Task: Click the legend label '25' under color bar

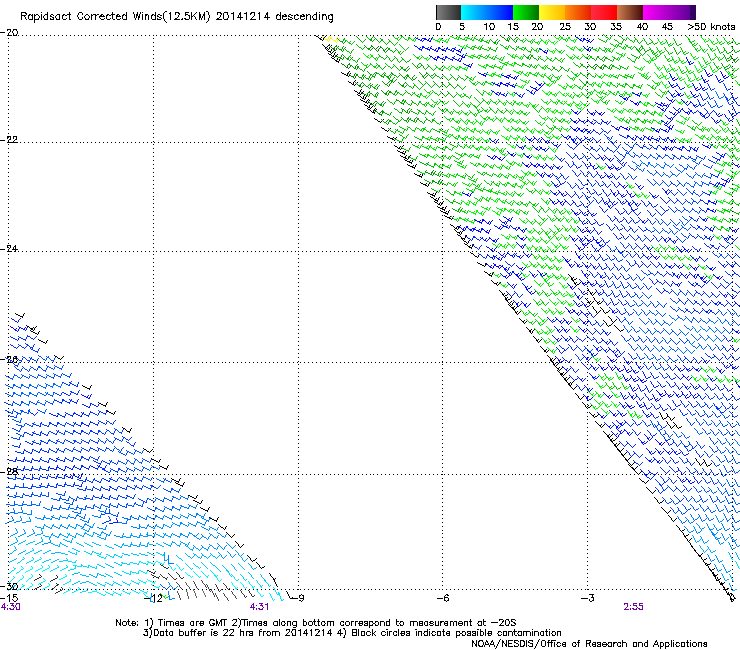Action: [x=565, y=27]
